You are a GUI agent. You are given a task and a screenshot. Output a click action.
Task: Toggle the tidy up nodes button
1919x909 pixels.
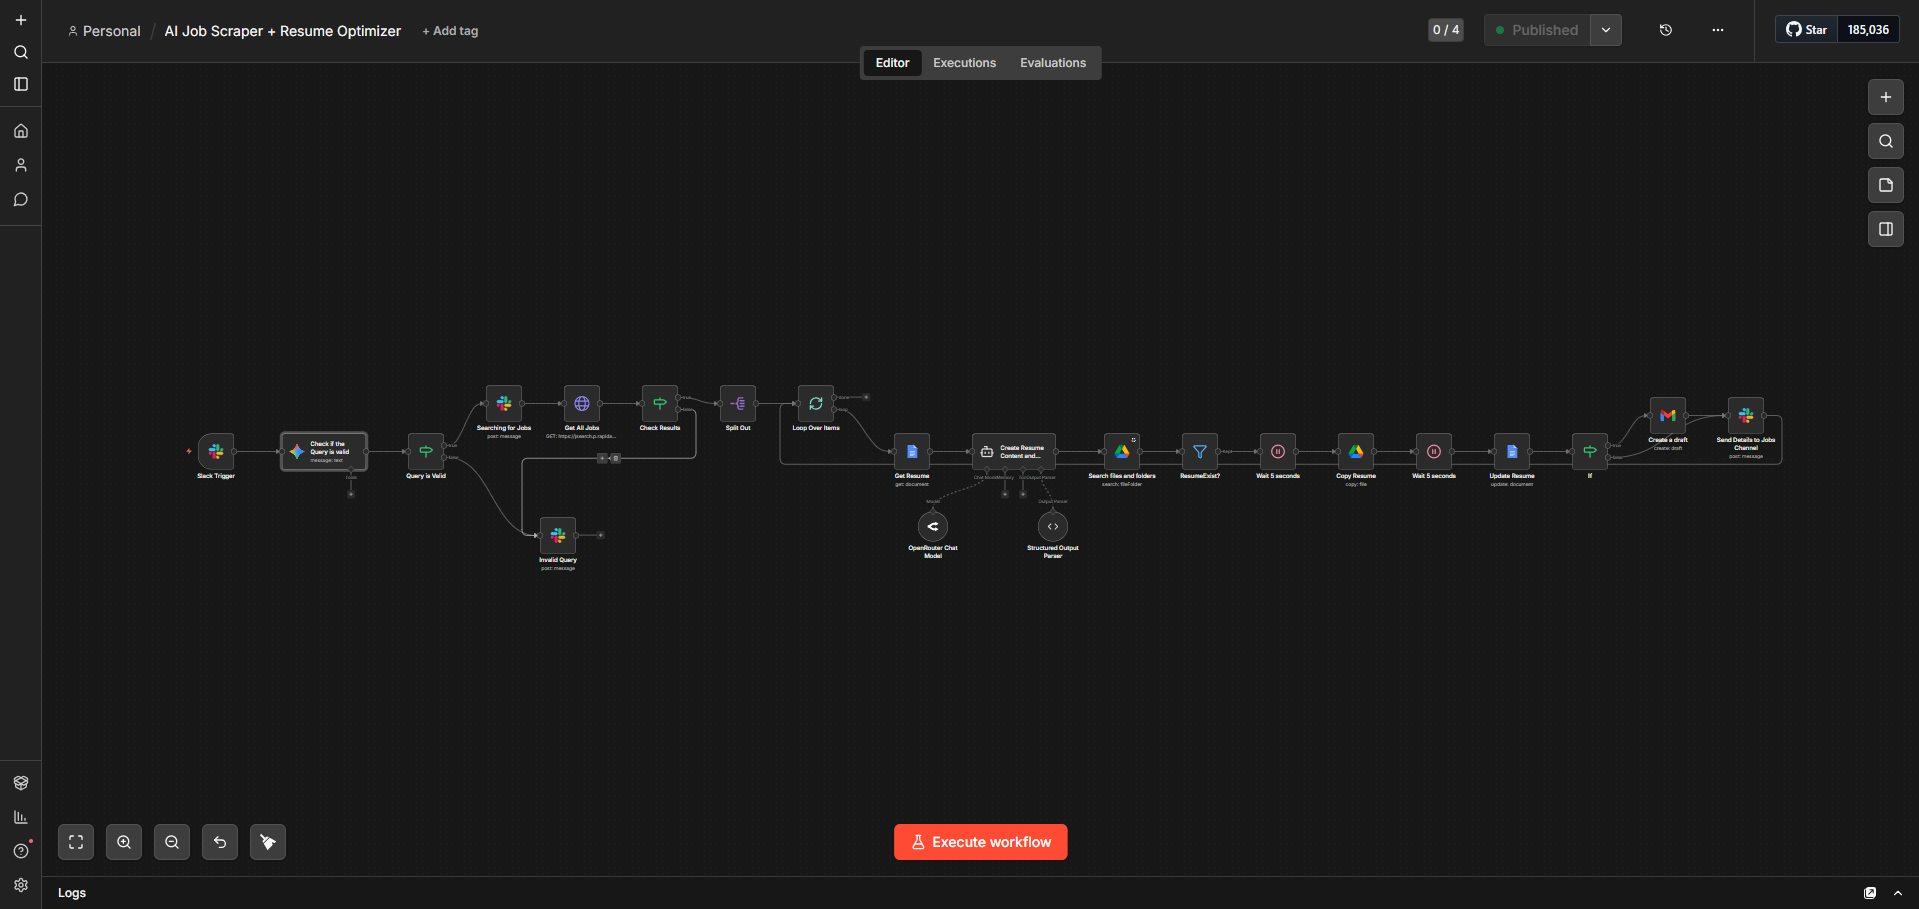click(268, 842)
